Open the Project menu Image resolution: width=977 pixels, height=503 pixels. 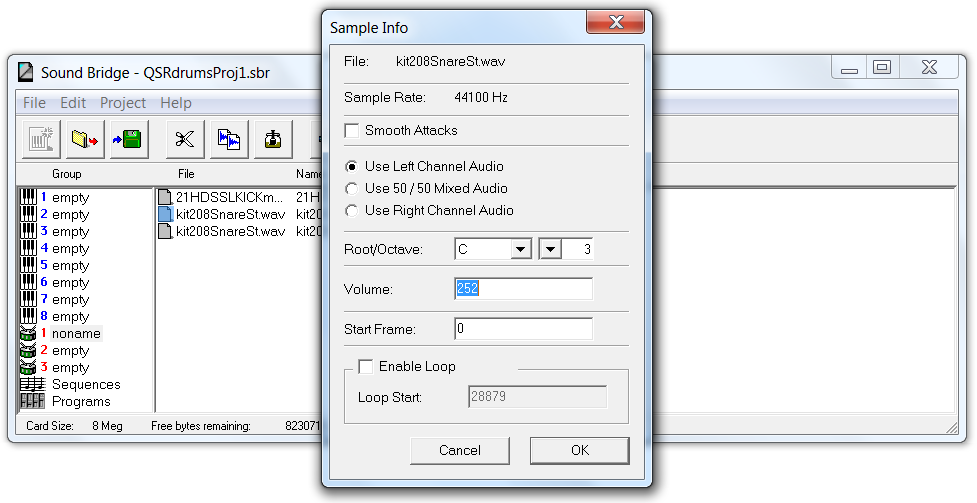pyautogui.click(x=123, y=103)
